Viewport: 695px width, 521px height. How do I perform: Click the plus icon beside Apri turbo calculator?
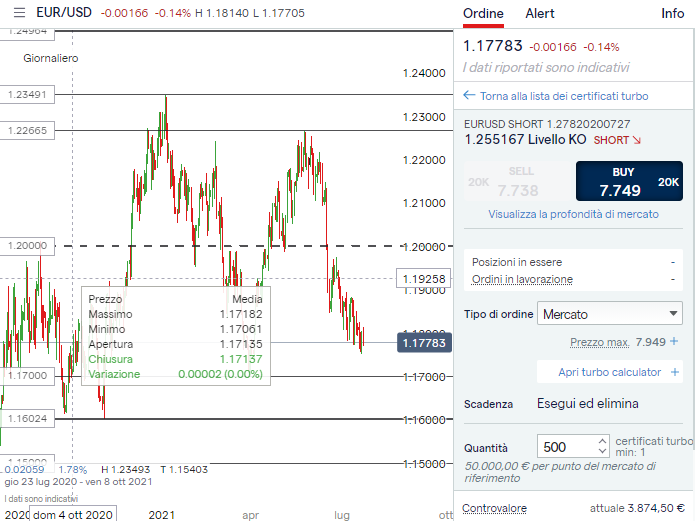pyautogui.click(x=677, y=372)
